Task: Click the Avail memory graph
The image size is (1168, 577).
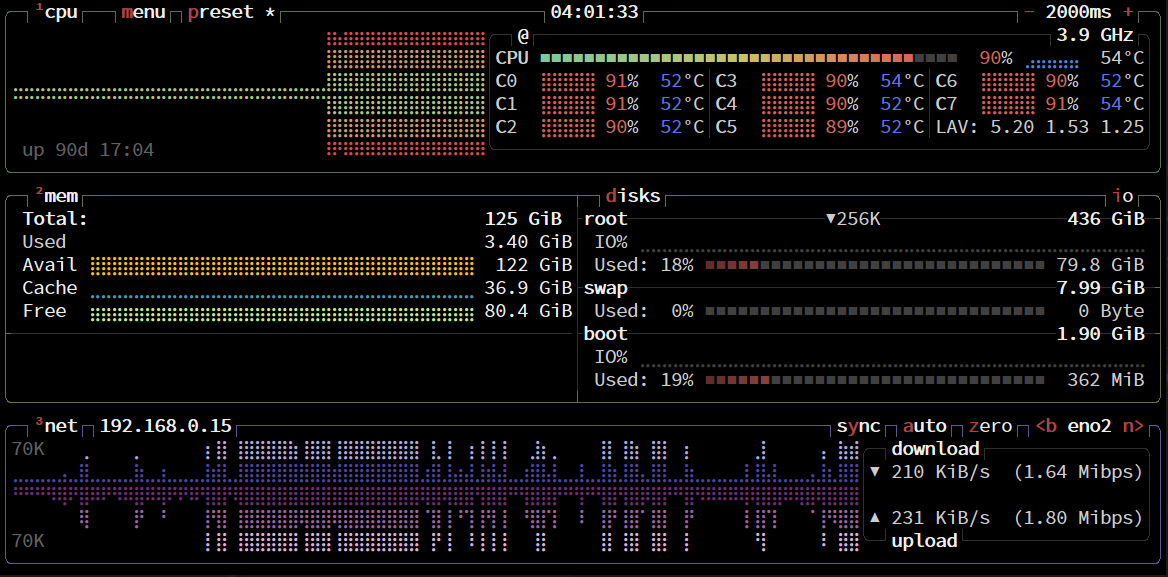Action: pos(282,265)
